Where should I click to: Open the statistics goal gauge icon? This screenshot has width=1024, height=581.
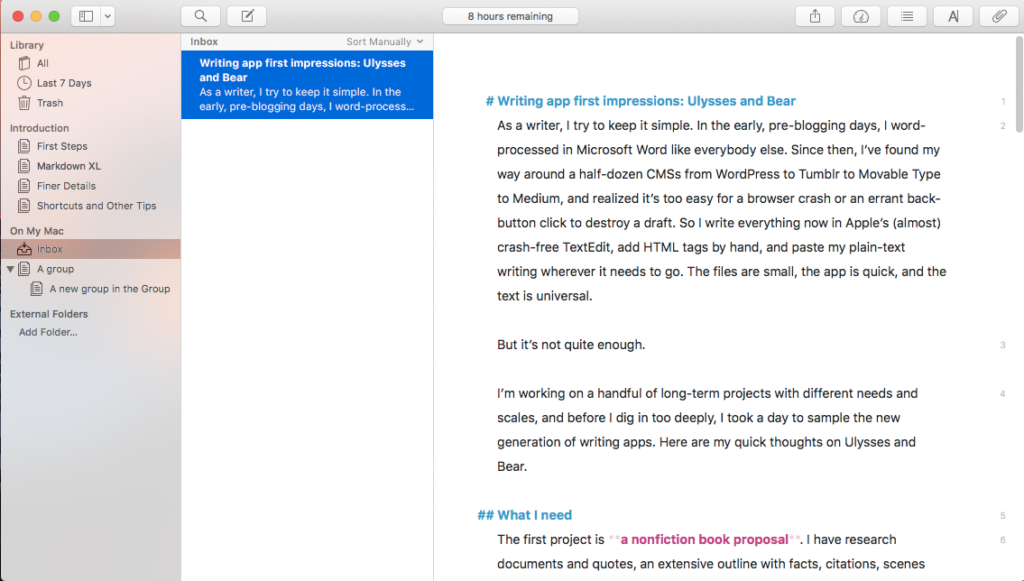[x=861, y=16]
